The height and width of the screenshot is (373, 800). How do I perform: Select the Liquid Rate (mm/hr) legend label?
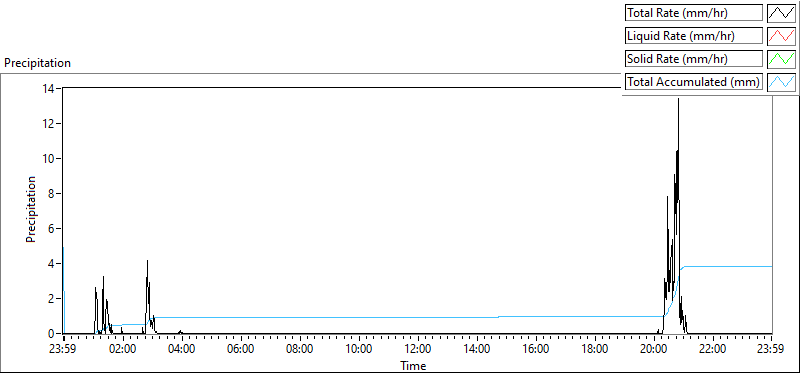[x=694, y=36]
